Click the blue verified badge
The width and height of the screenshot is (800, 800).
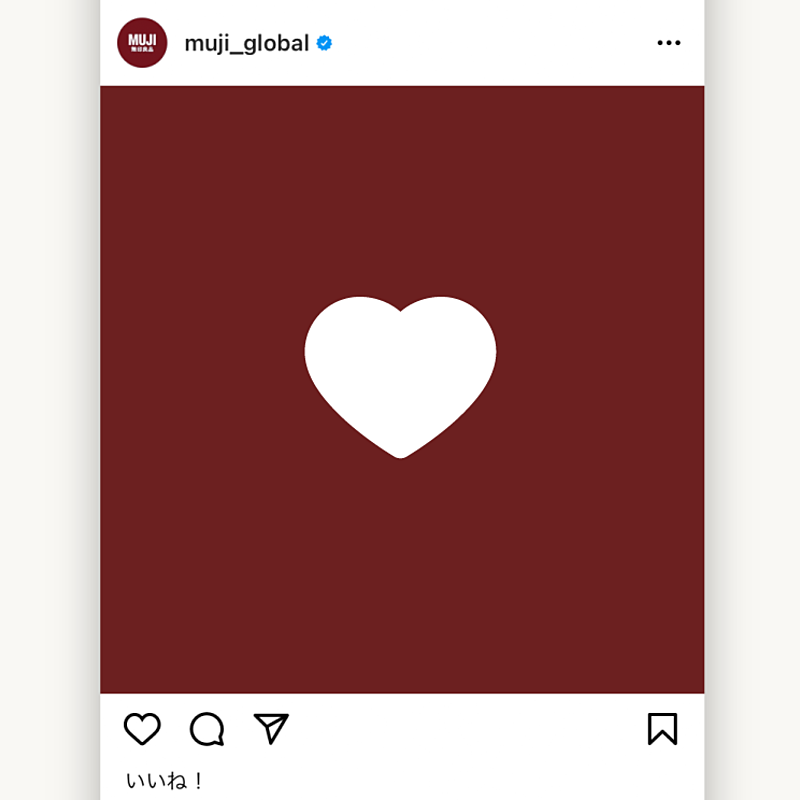pos(324,43)
